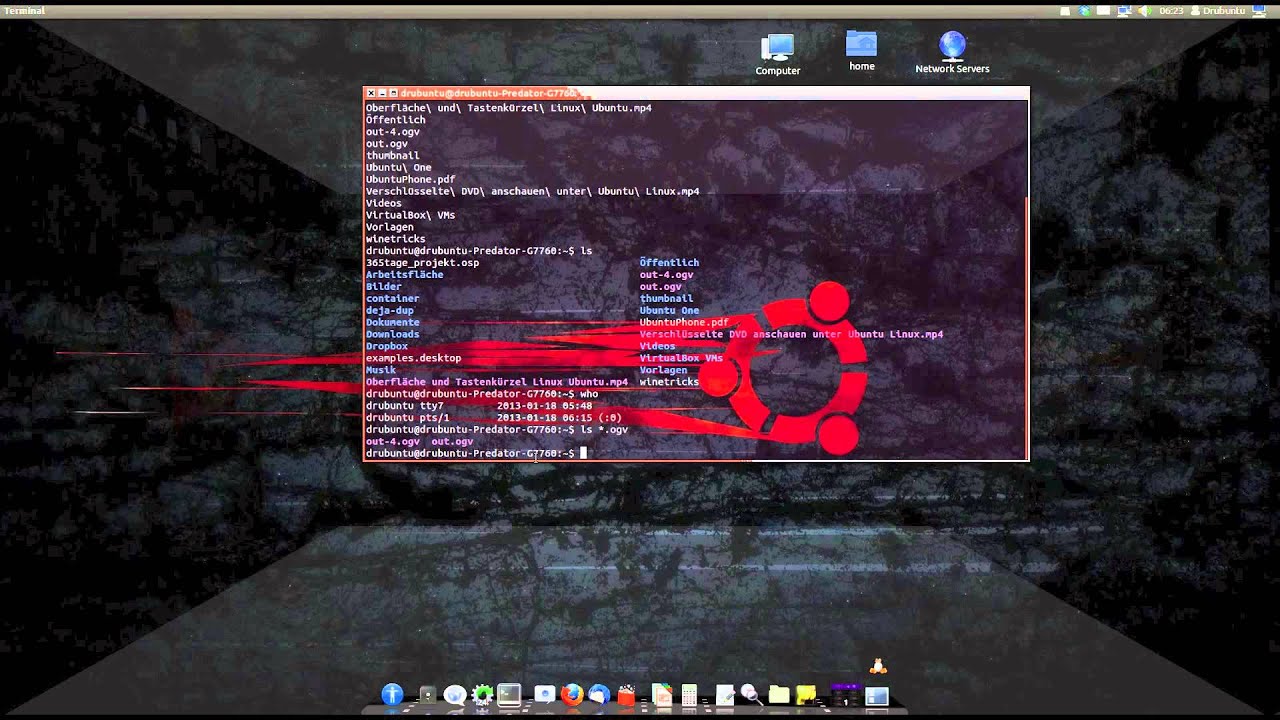Open the yellow sticky notes dock icon

click(806, 695)
